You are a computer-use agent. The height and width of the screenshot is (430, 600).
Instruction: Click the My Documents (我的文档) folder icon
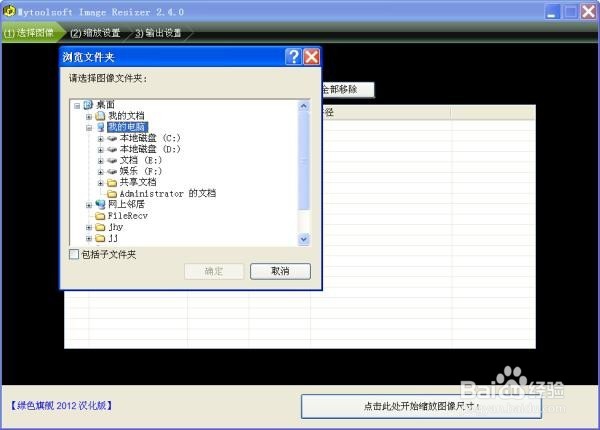tap(100, 116)
